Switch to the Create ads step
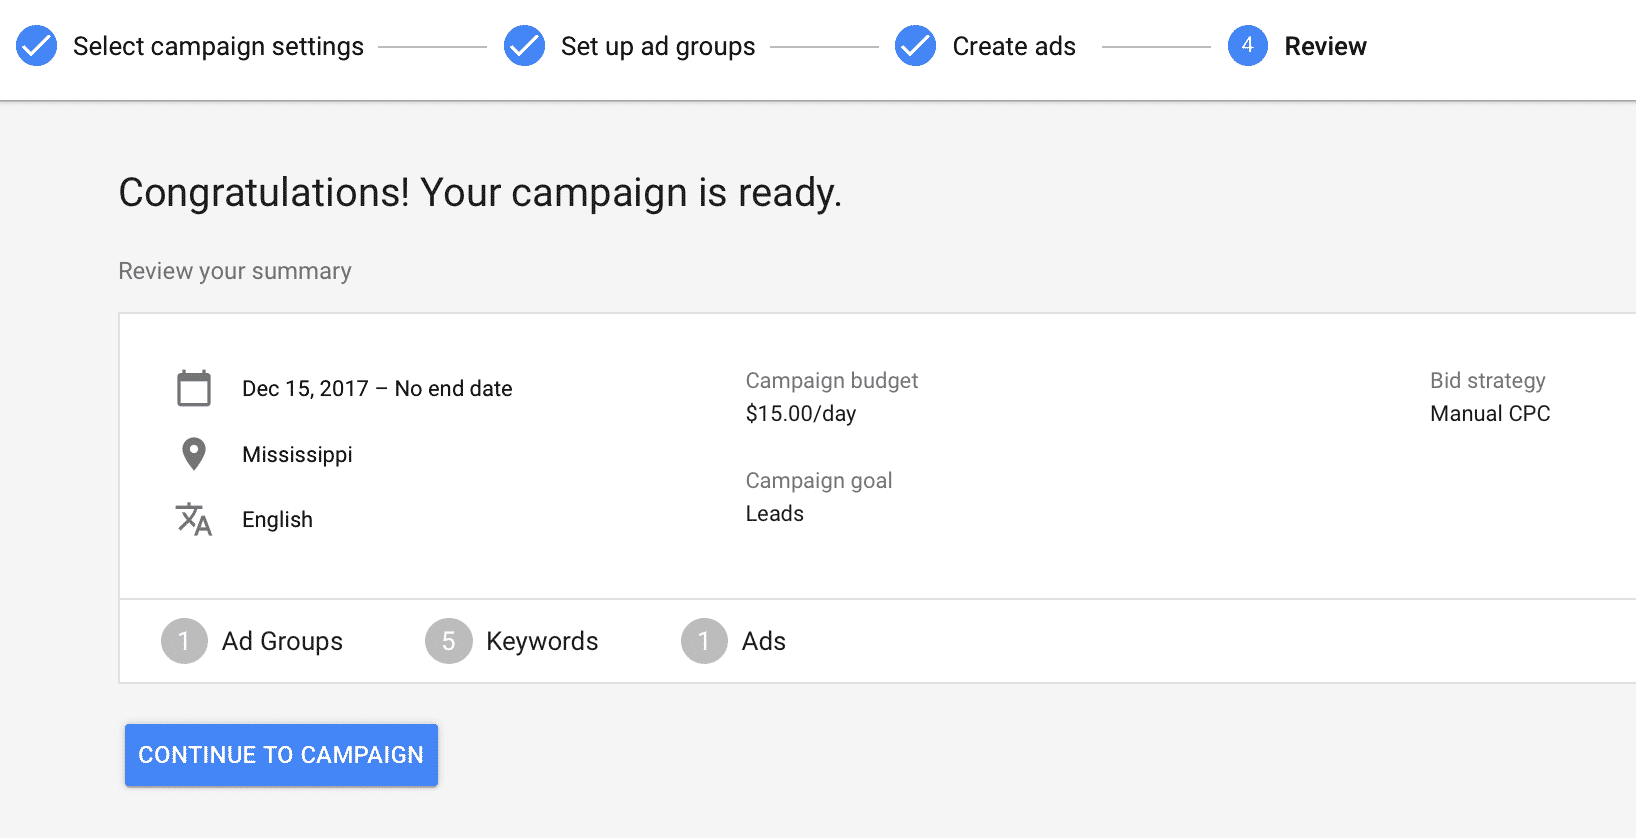This screenshot has height=838, width=1636. (x=1014, y=46)
